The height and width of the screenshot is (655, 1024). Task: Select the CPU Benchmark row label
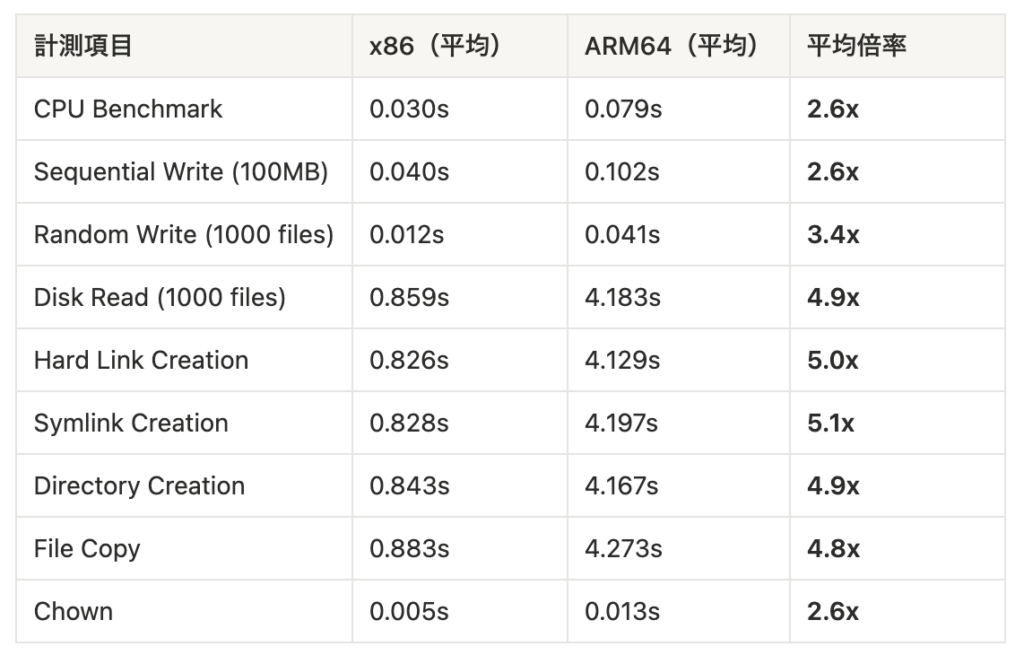[x=128, y=109]
